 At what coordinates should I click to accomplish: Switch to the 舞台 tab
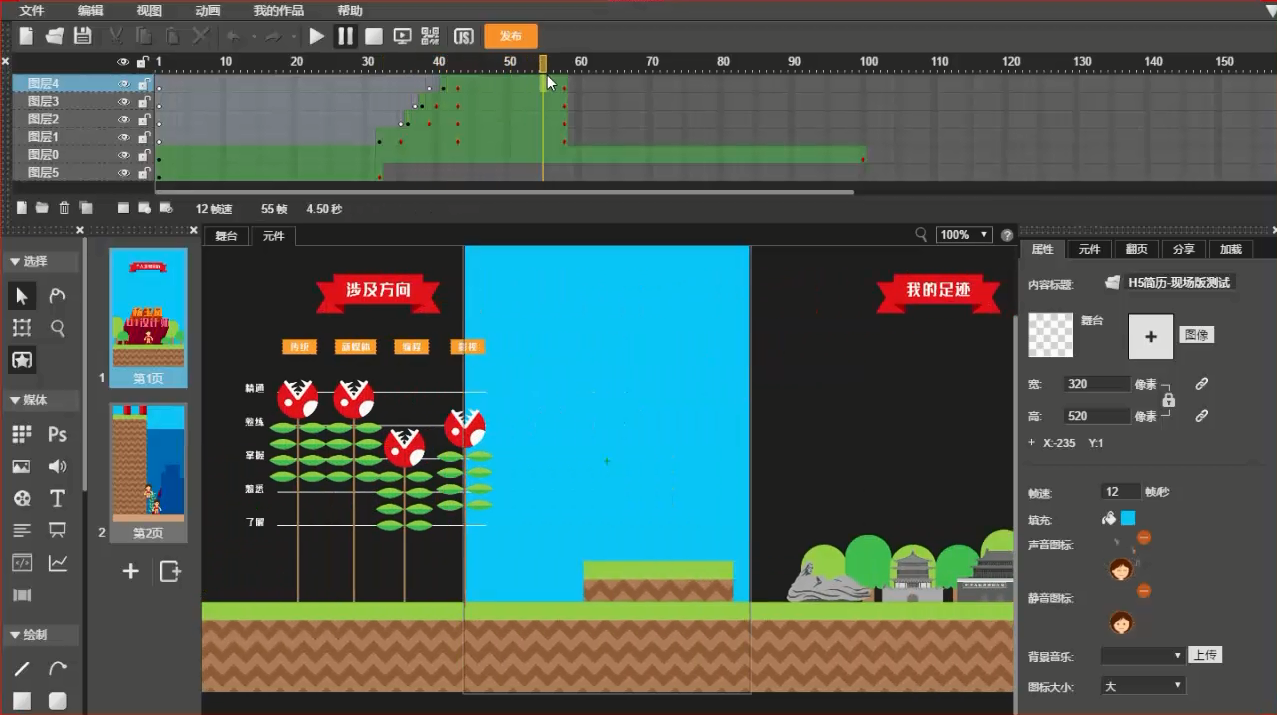pyautogui.click(x=227, y=236)
